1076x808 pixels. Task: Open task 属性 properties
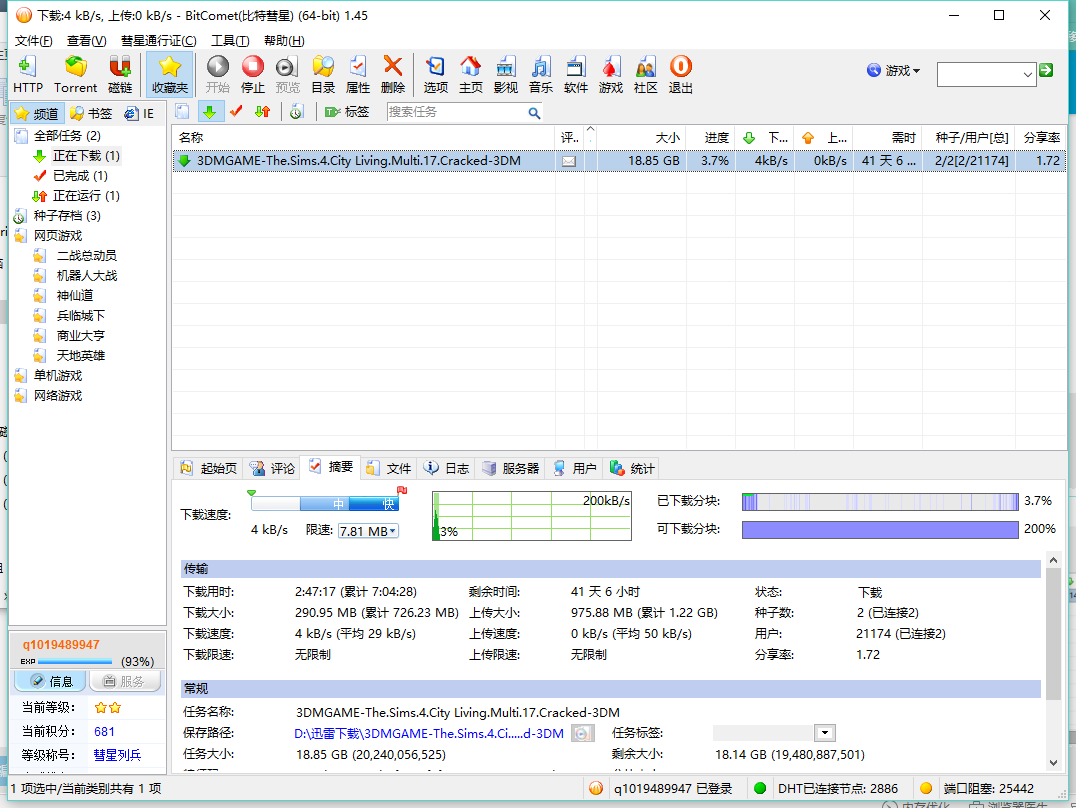click(358, 74)
